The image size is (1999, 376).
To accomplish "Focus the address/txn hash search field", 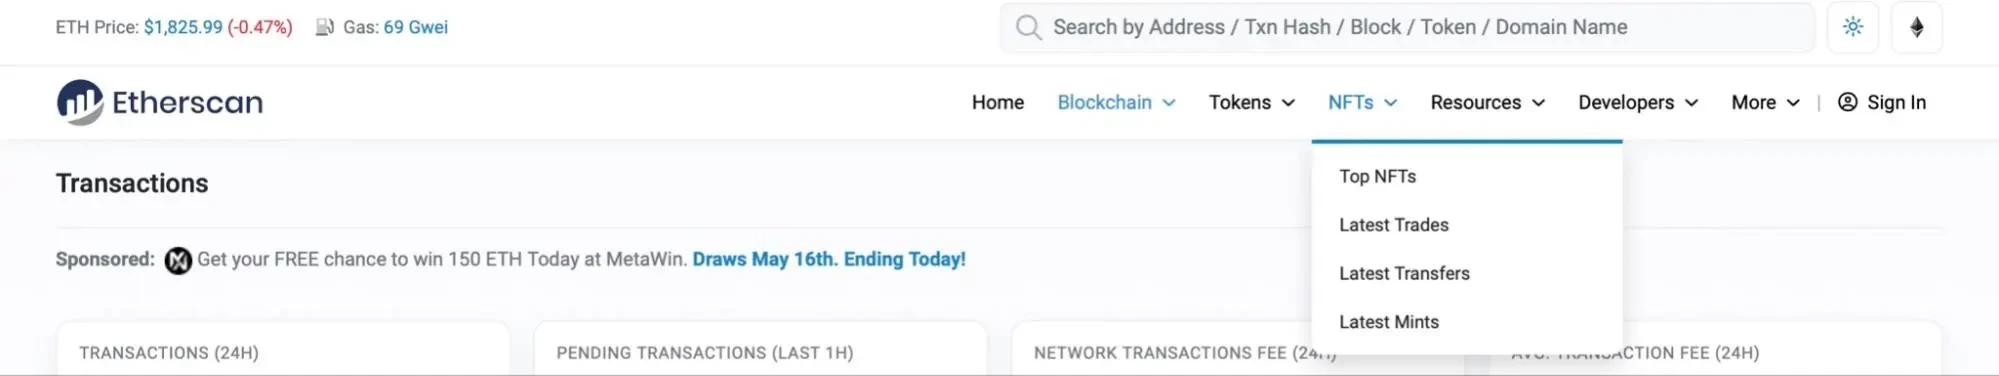I will (x=1407, y=27).
